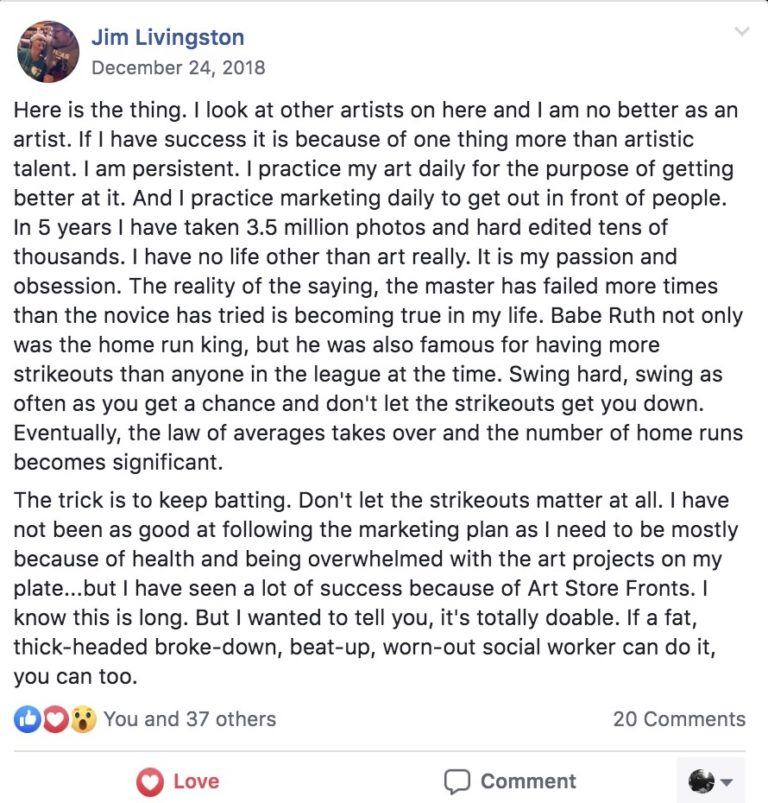This screenshot has width=768, height=803.
Task: Click the speech bubble Comment icon
Action: pos(457,781)
